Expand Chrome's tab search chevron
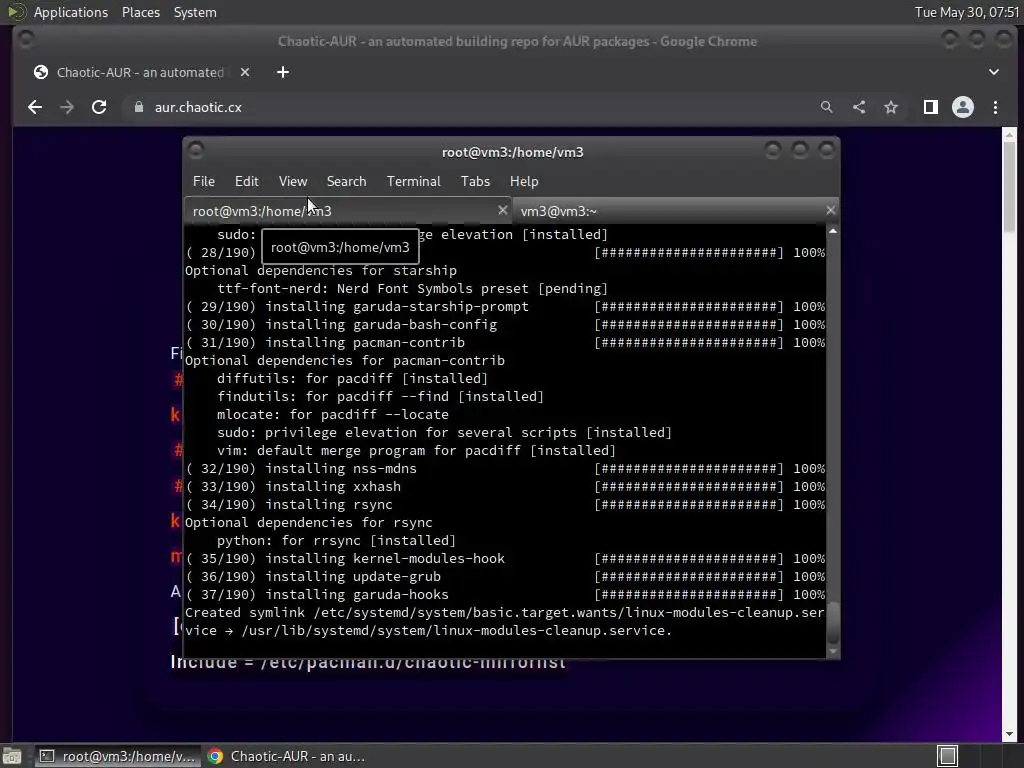 [x=993, y=72]
